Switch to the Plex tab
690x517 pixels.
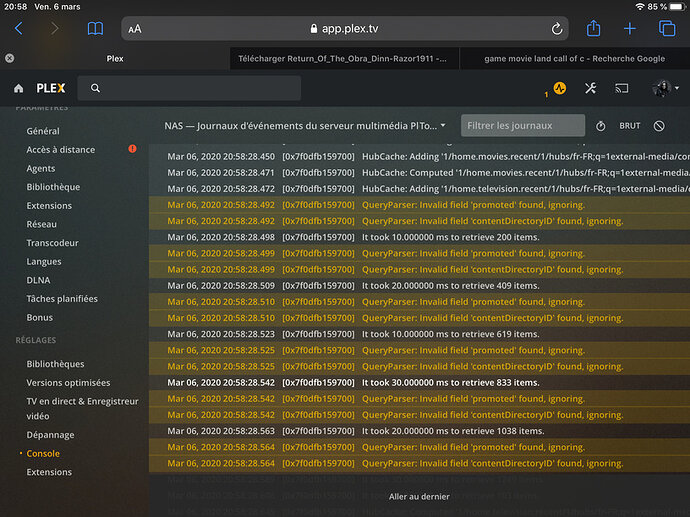point(115,59)
